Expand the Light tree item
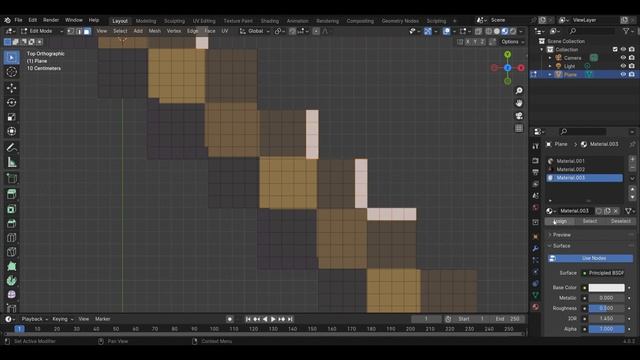The height and width of the screenshot is (360, 640). [x=550, y=66]
